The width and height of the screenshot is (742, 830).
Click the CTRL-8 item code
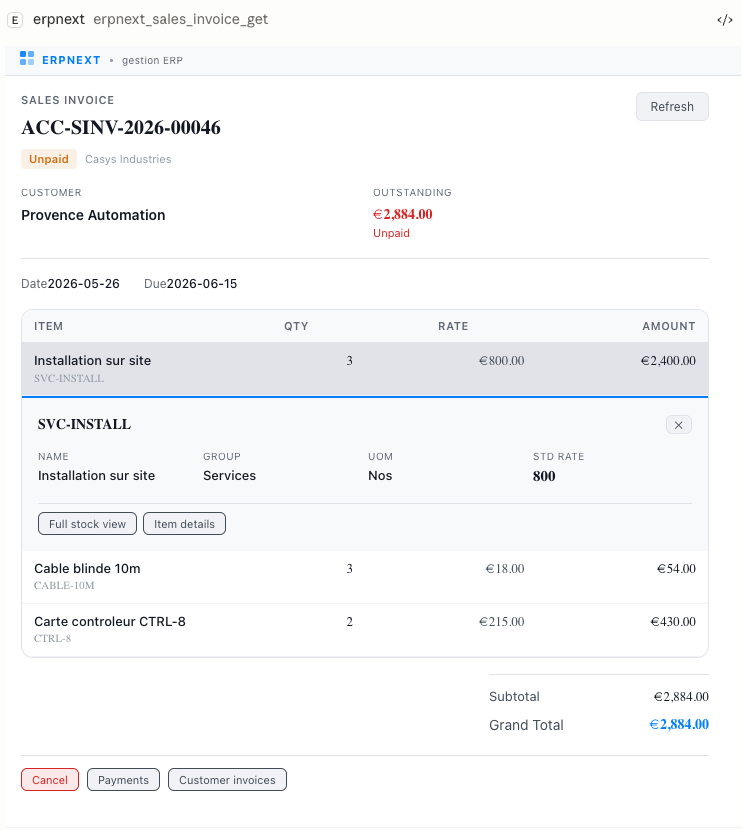[52, 638]
